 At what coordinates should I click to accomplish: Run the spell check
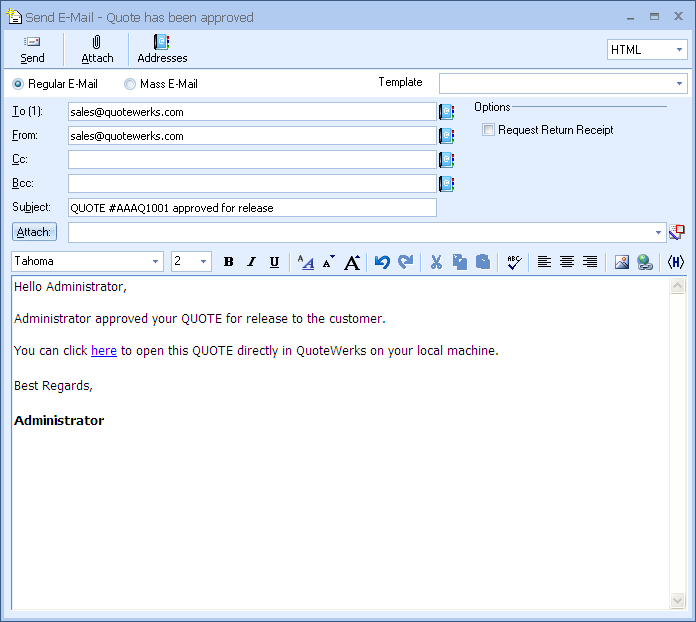514,262
